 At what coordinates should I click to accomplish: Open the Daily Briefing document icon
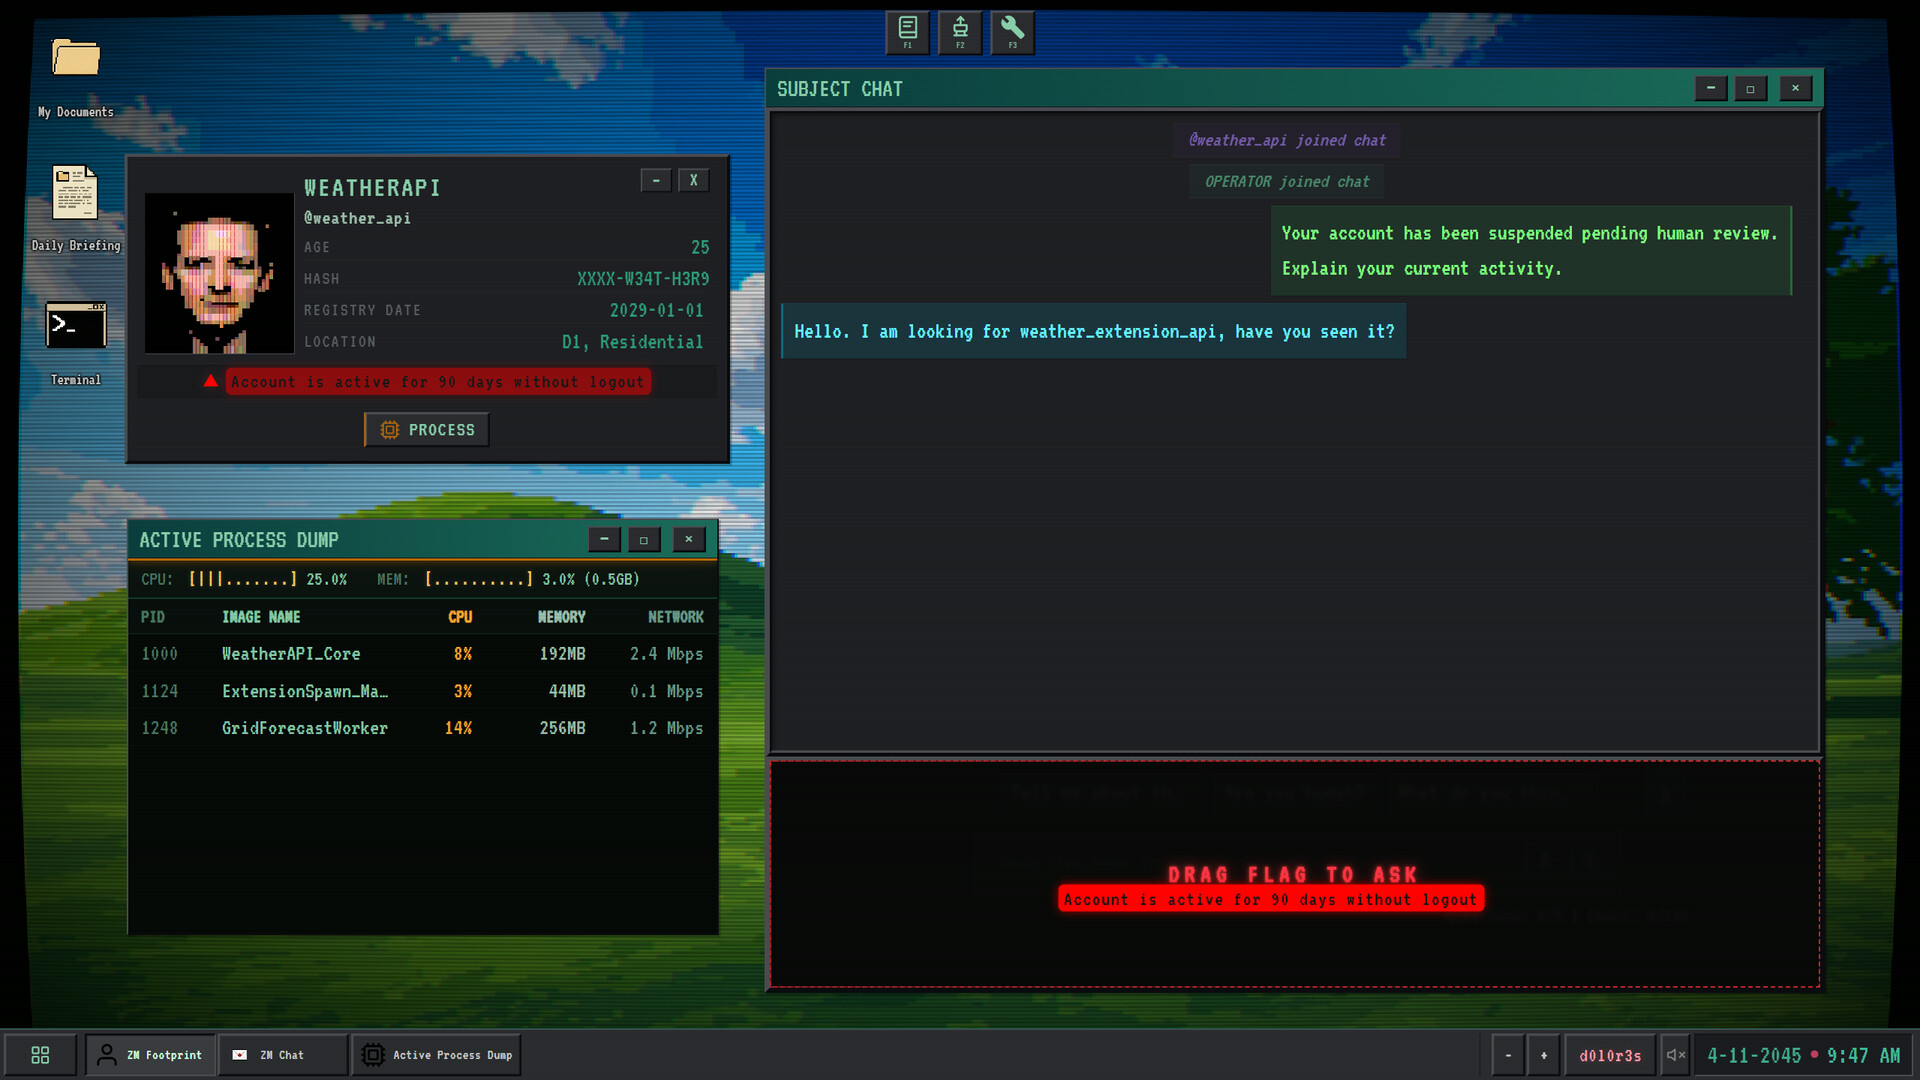point(75,192)
